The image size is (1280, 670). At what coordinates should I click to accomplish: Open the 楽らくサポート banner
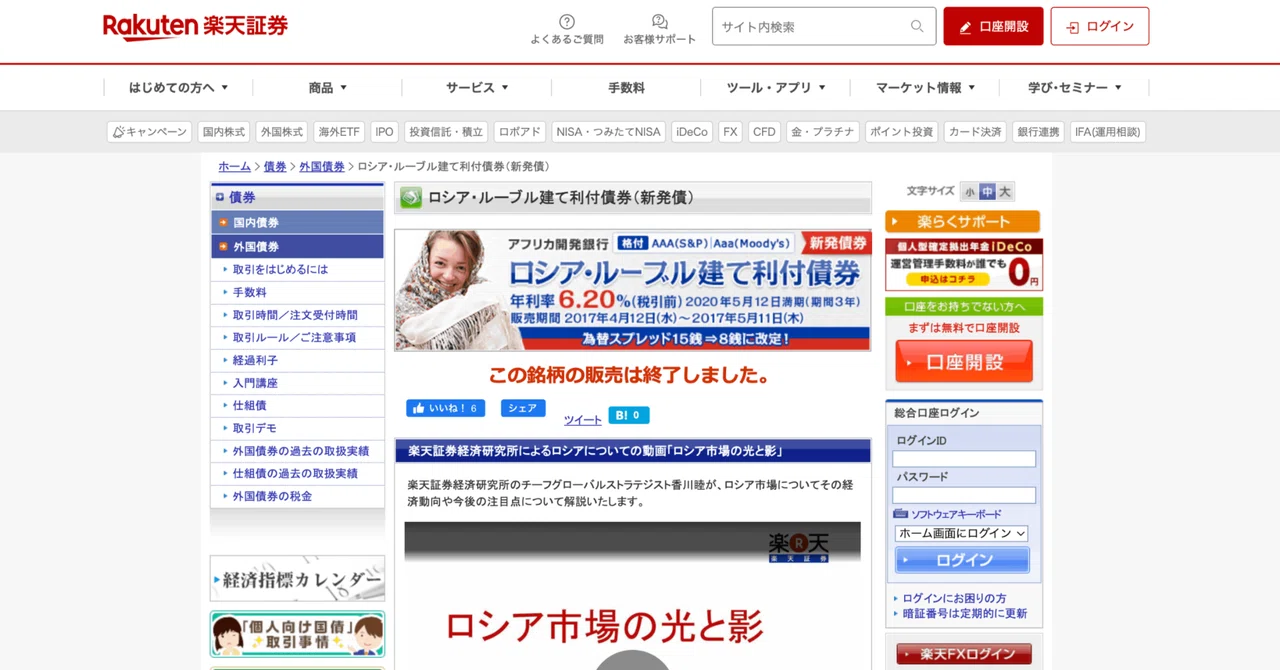point(962,221)
